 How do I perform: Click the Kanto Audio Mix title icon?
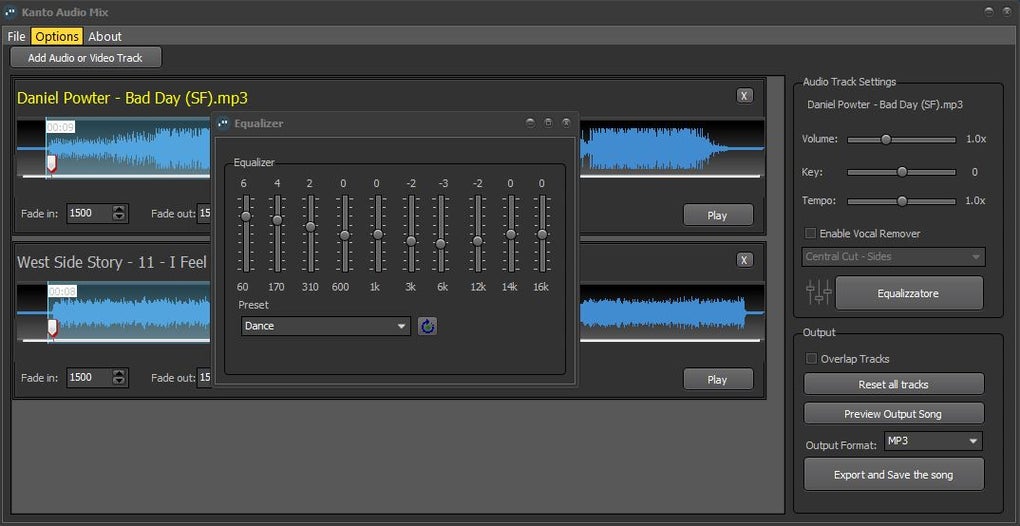(x=10, y=12)
